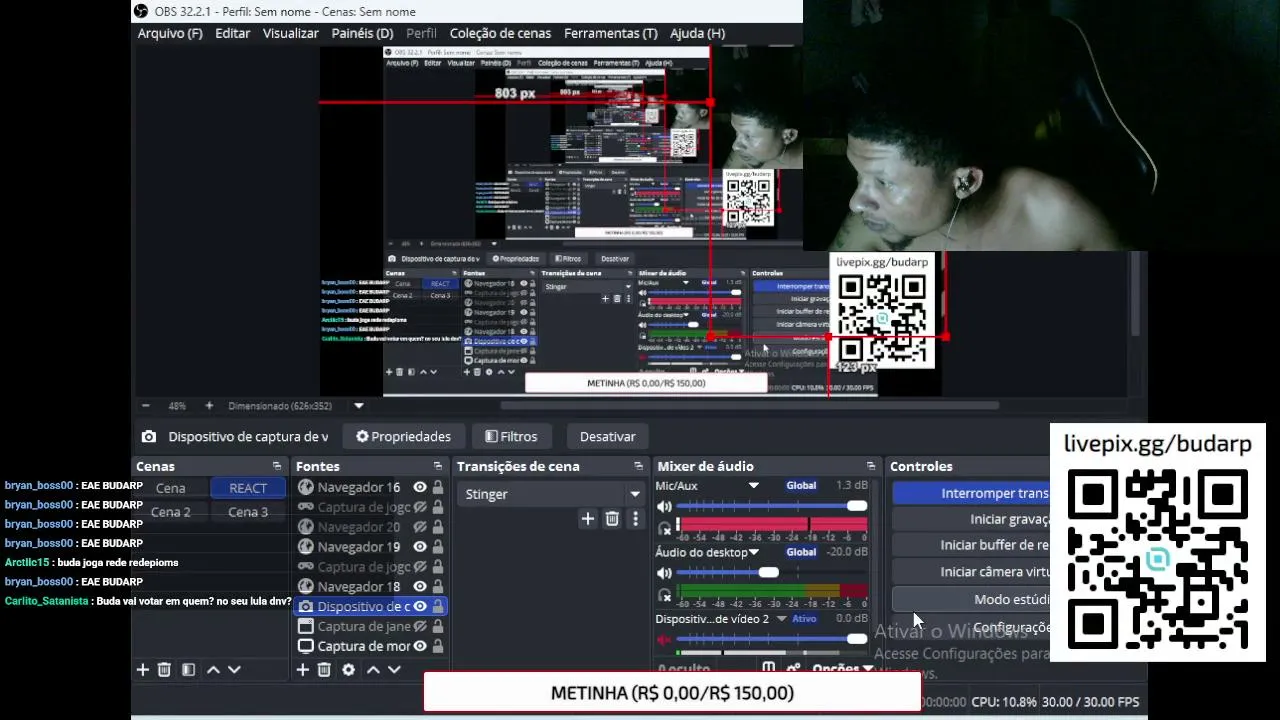
Task: Open the Painéis menu
Action: (362, 33)
